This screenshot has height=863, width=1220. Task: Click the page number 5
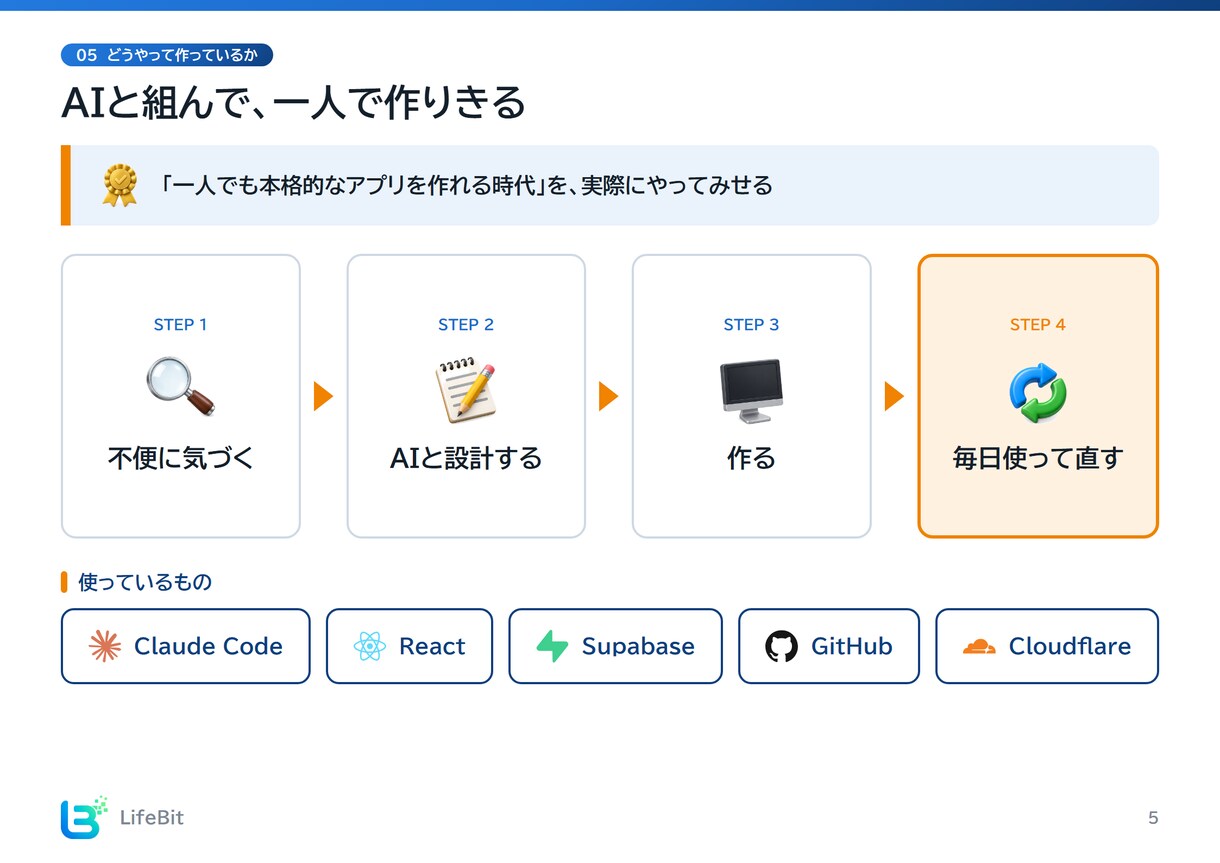tap(1153, 818)
